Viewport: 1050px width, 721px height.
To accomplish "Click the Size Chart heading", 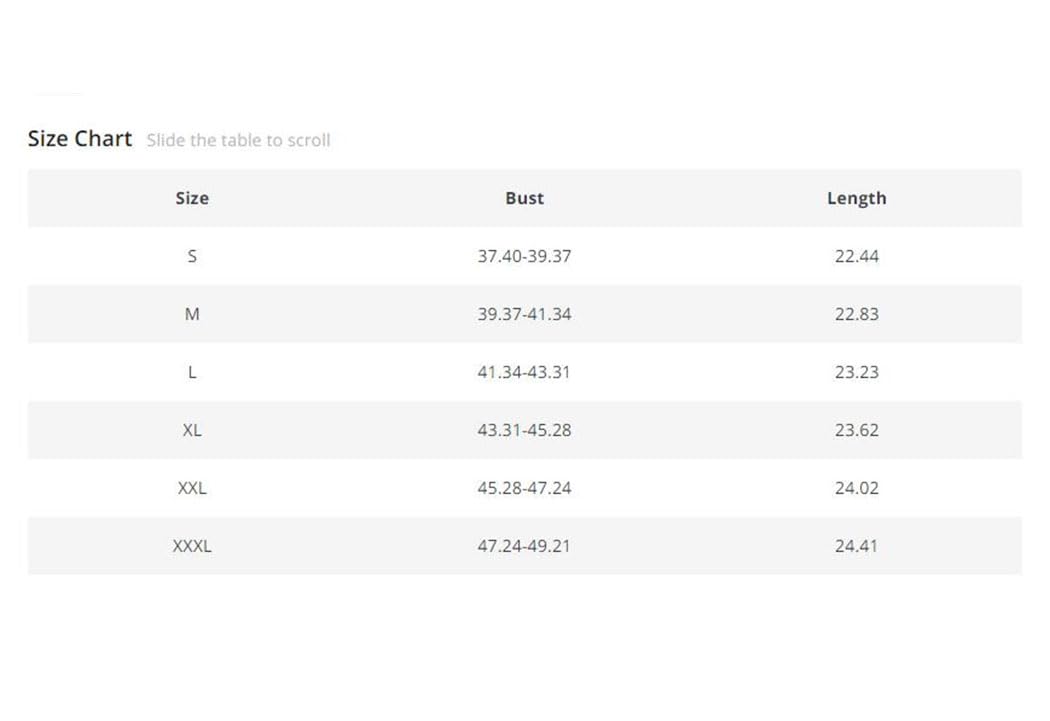I will click(x=80, y=139).
